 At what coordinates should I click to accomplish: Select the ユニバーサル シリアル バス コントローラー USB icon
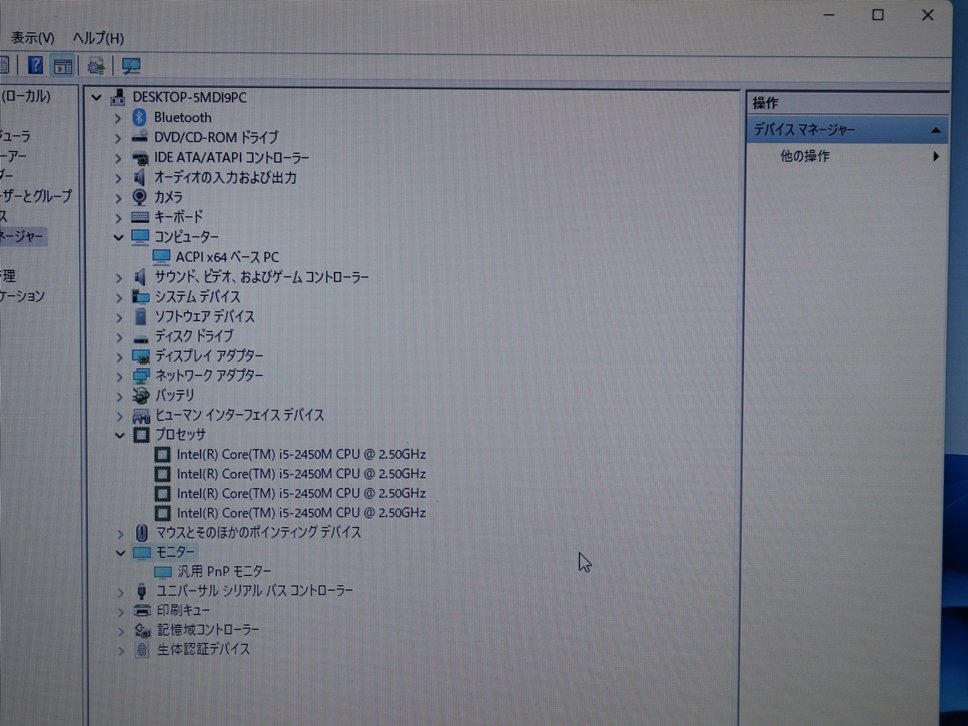[x=141, y=591]
